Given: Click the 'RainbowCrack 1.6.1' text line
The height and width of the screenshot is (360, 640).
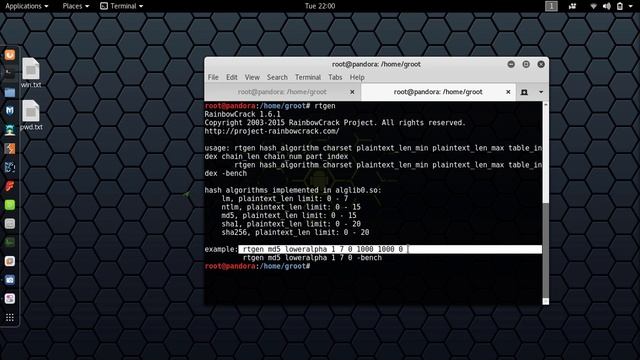Looking at the screenshot, I should point(242,114).
